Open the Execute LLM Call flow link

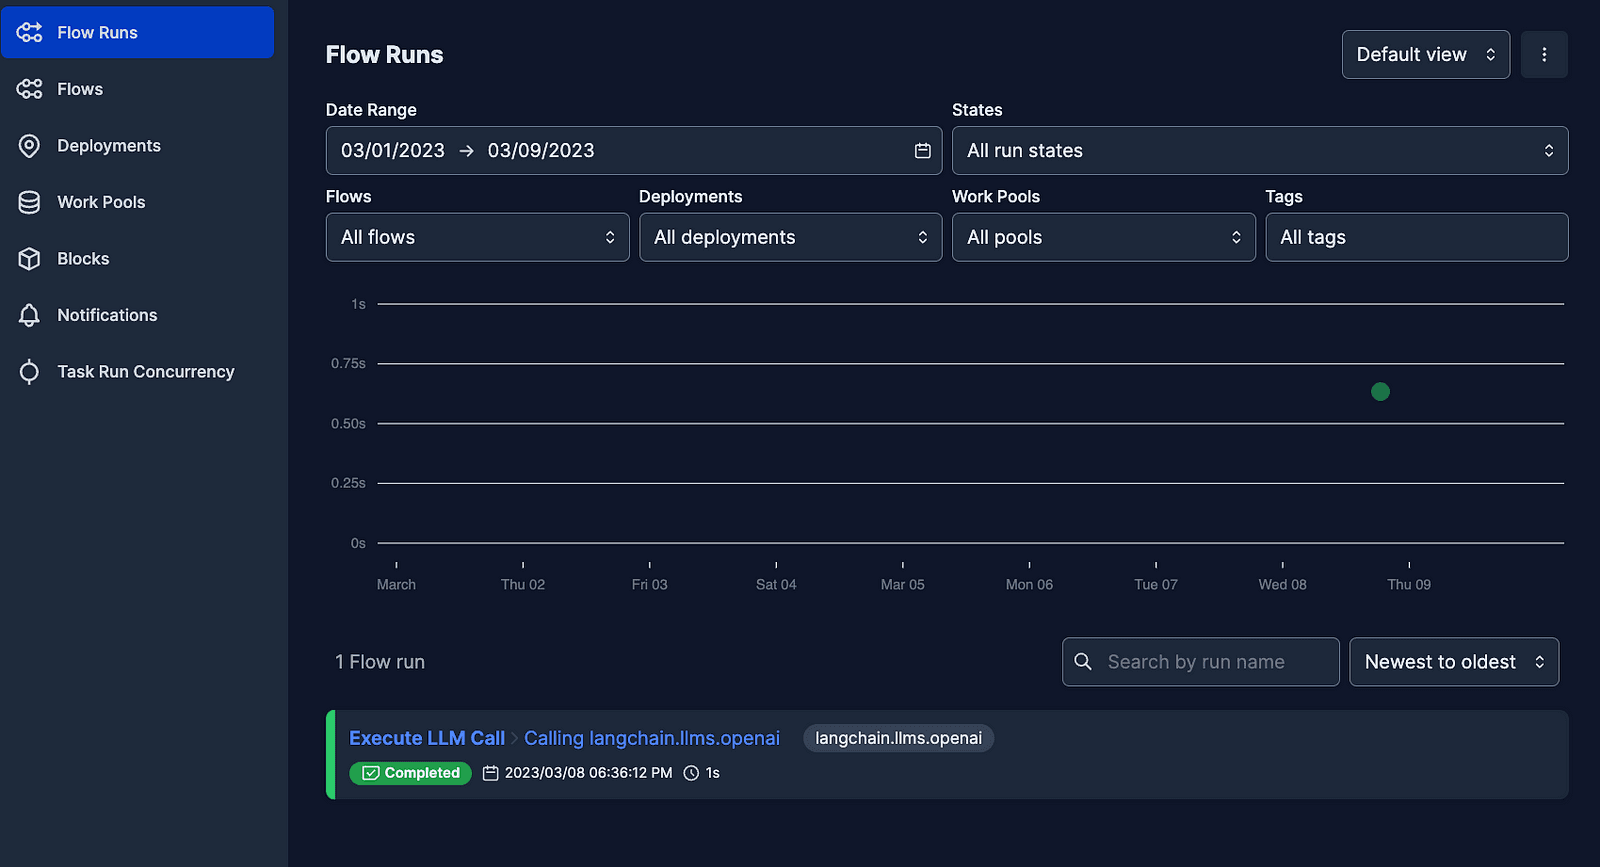427,738
